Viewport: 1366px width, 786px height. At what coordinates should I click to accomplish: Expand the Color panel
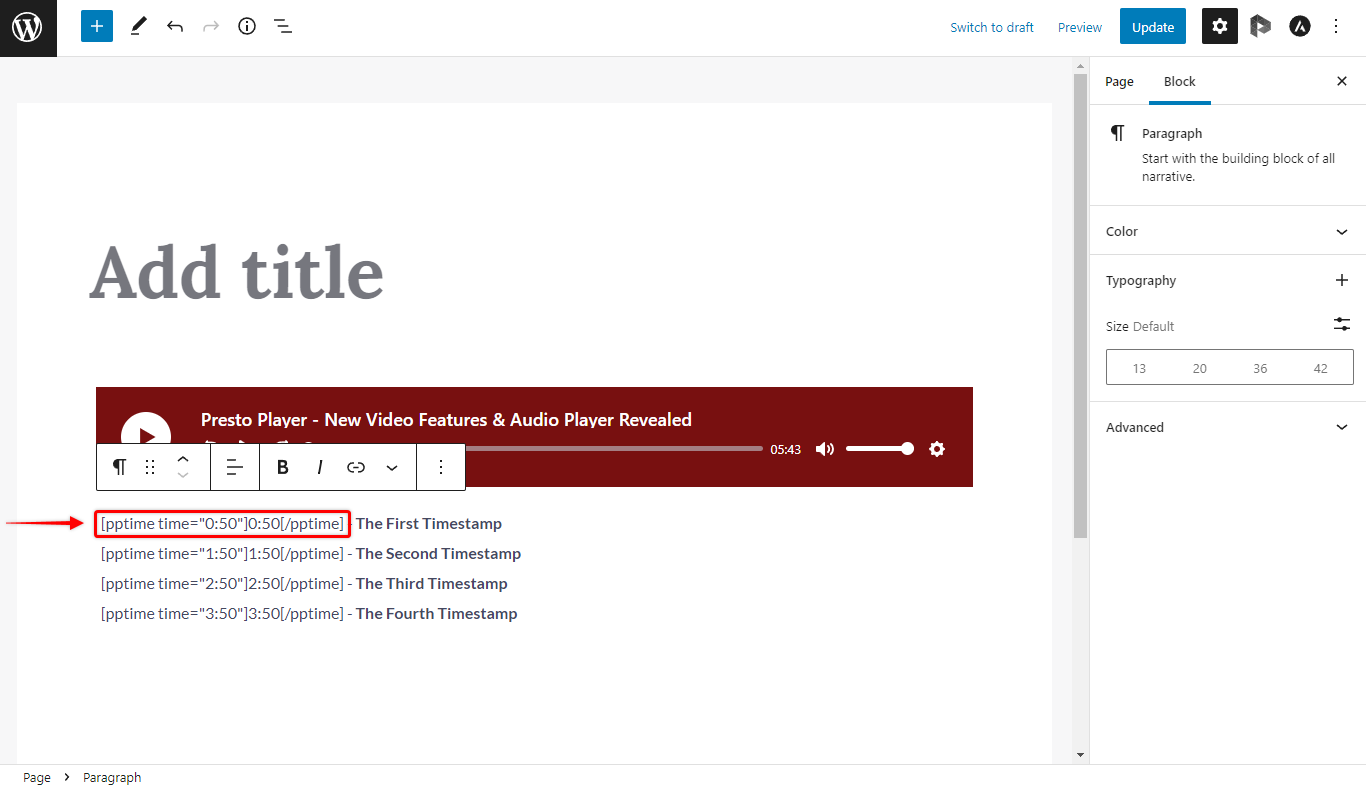pyautogui.click(x=1227, y=231)
